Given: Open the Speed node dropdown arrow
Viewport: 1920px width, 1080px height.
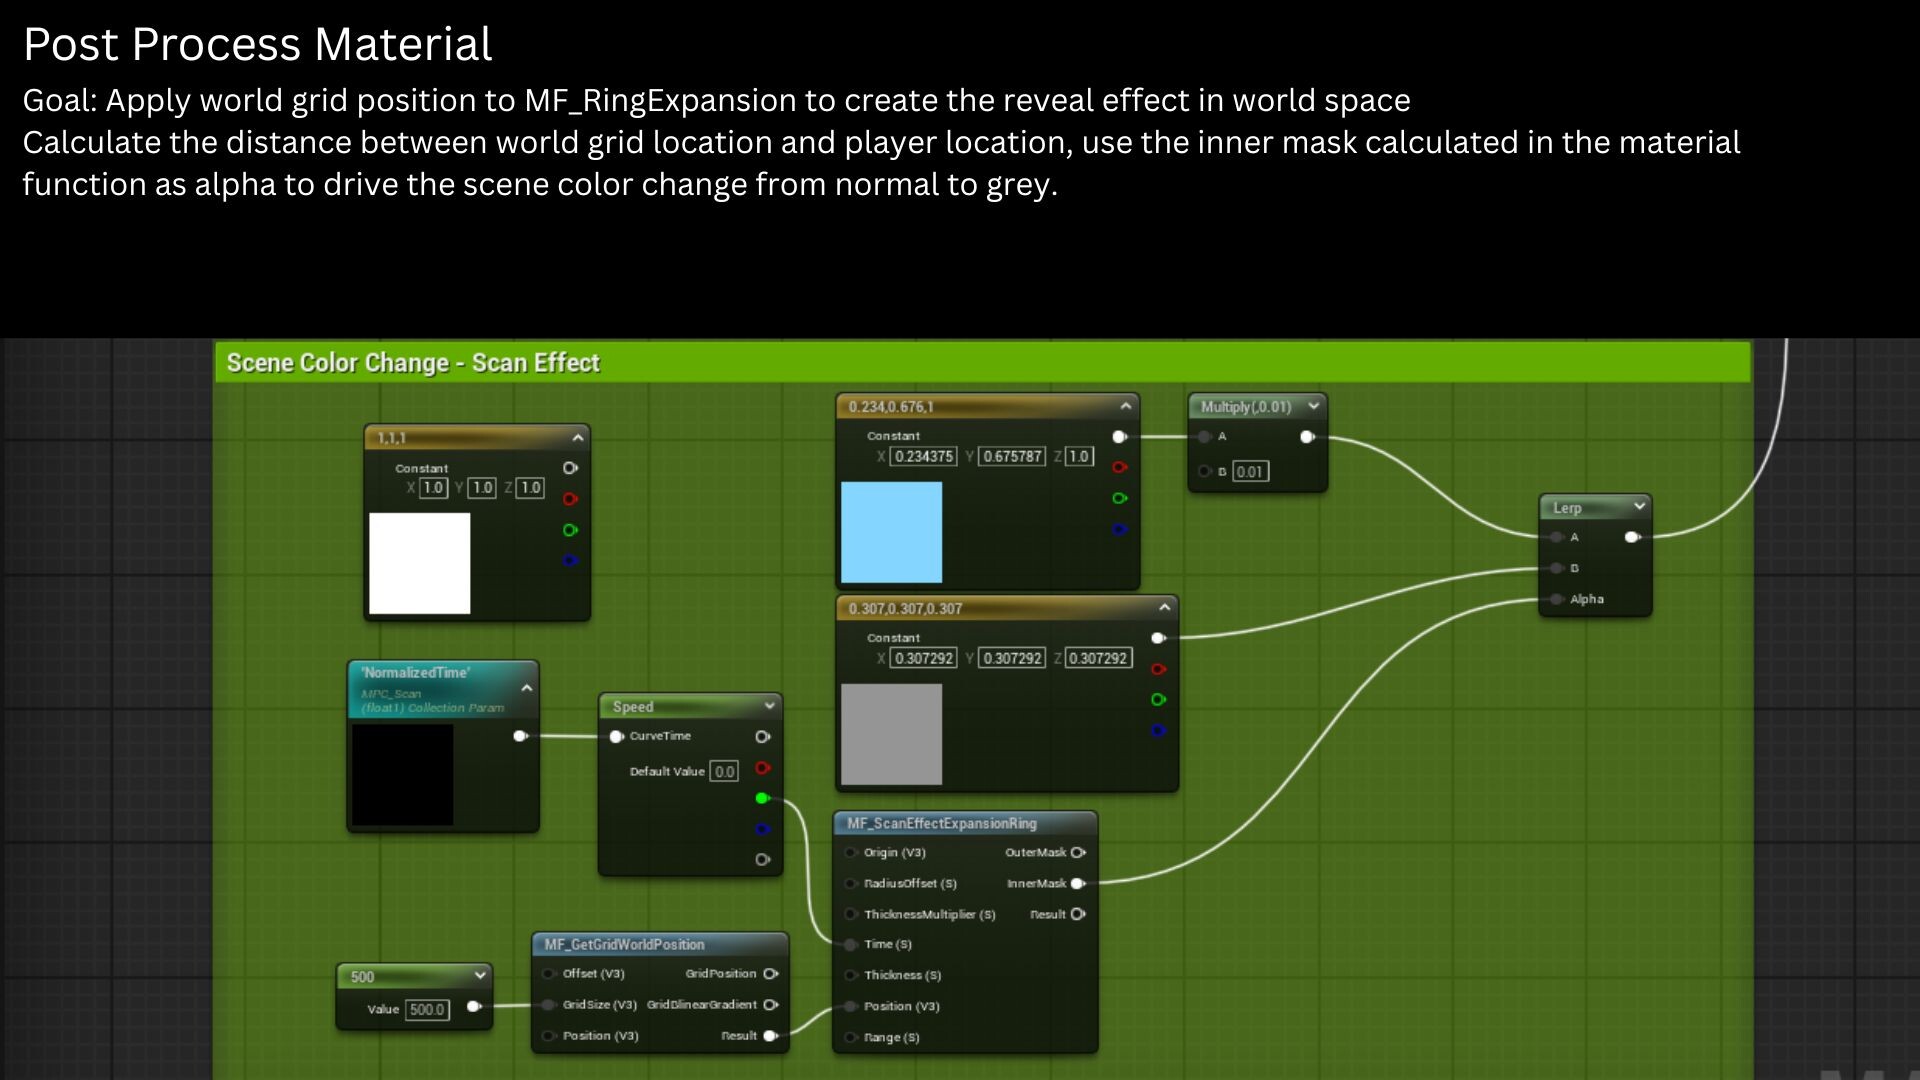Looking at the screenshot, I should [769, 706].
